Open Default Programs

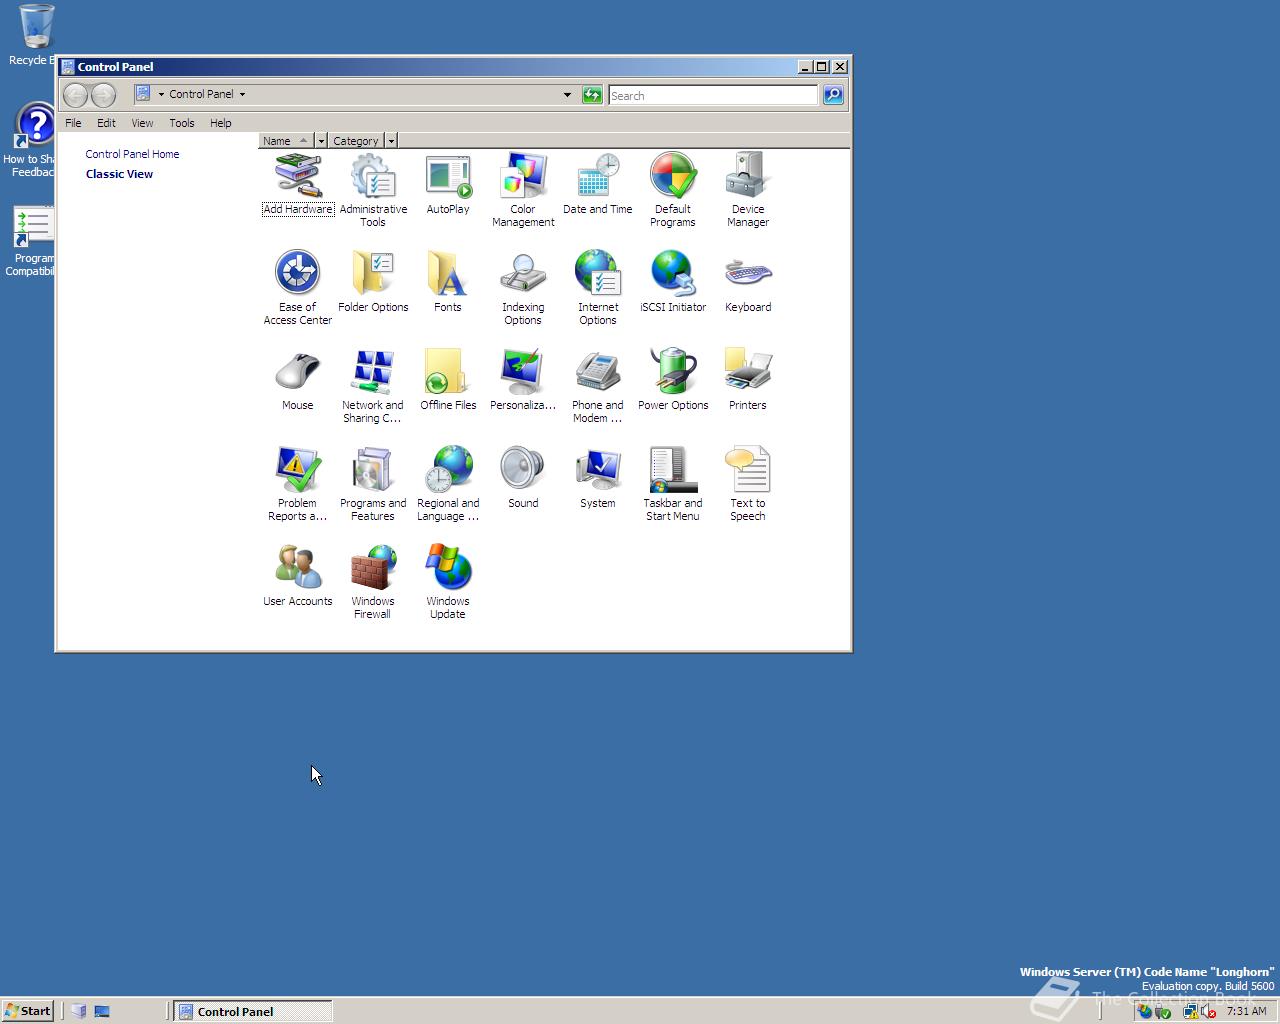coord(673,190)
